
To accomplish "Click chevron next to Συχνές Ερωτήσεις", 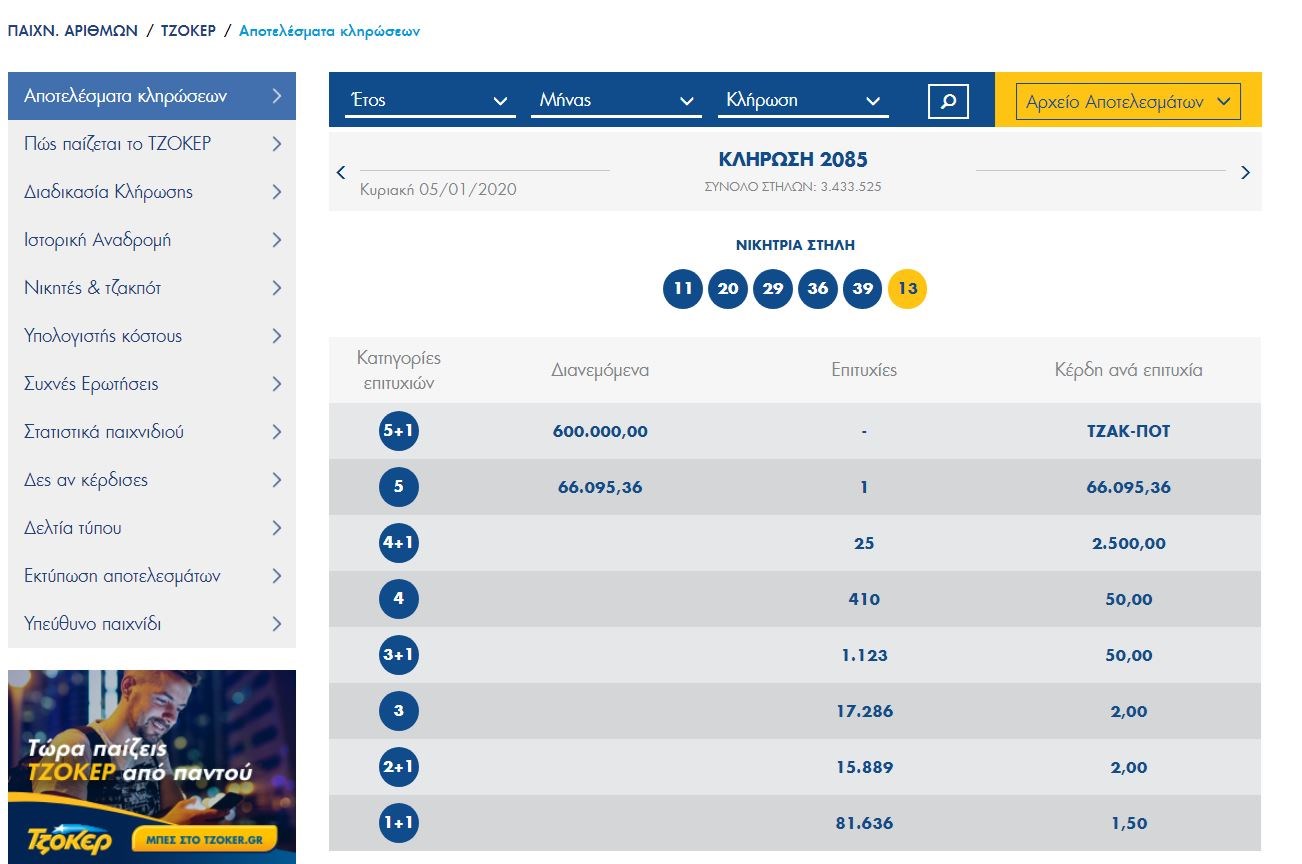I will click(277, 384).
